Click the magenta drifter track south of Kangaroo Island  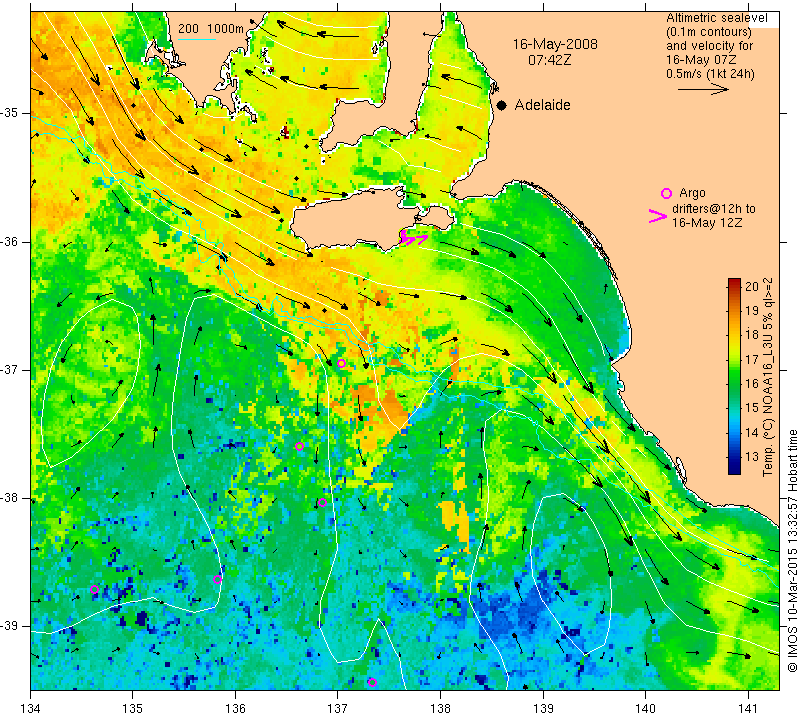(x=412, y=238)
